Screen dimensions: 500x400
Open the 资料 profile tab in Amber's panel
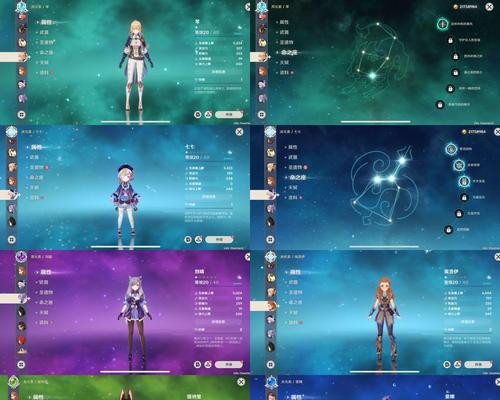click(x=293, y=322)
